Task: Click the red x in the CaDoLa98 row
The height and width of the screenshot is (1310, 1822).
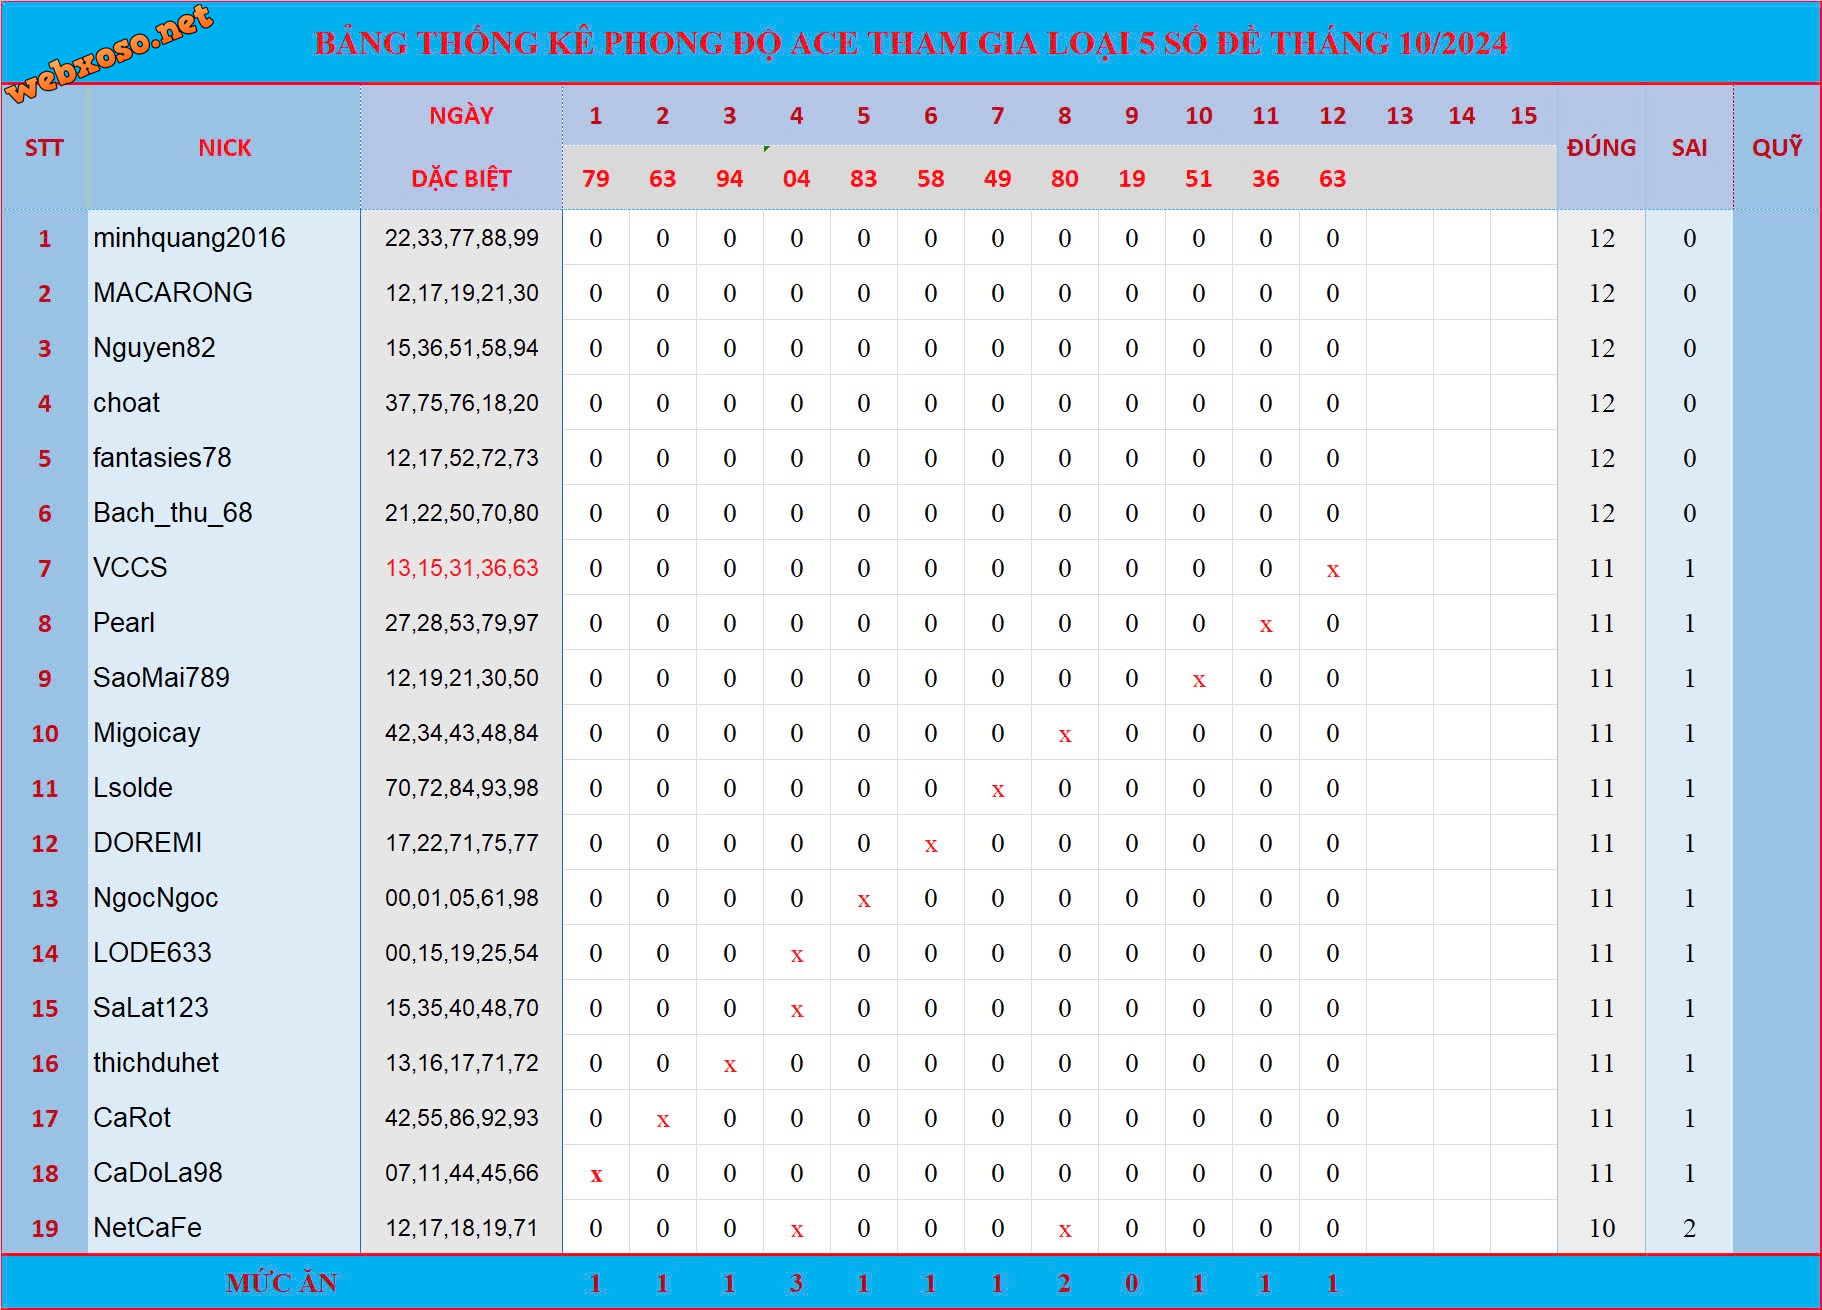Action: [x=596, y=1175]
